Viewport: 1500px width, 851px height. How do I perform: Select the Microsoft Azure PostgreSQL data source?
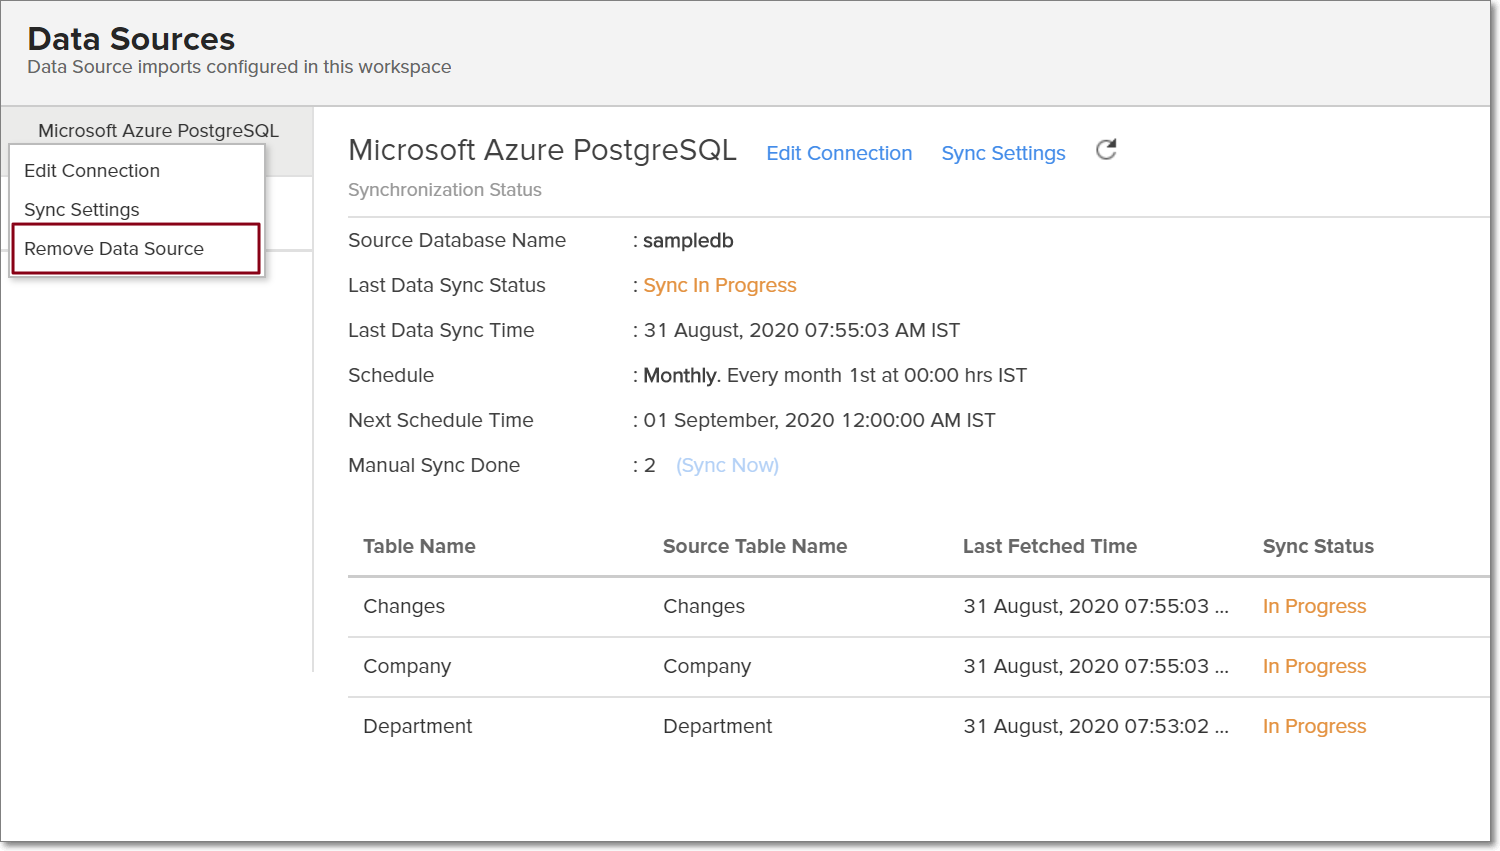[157, 130]
